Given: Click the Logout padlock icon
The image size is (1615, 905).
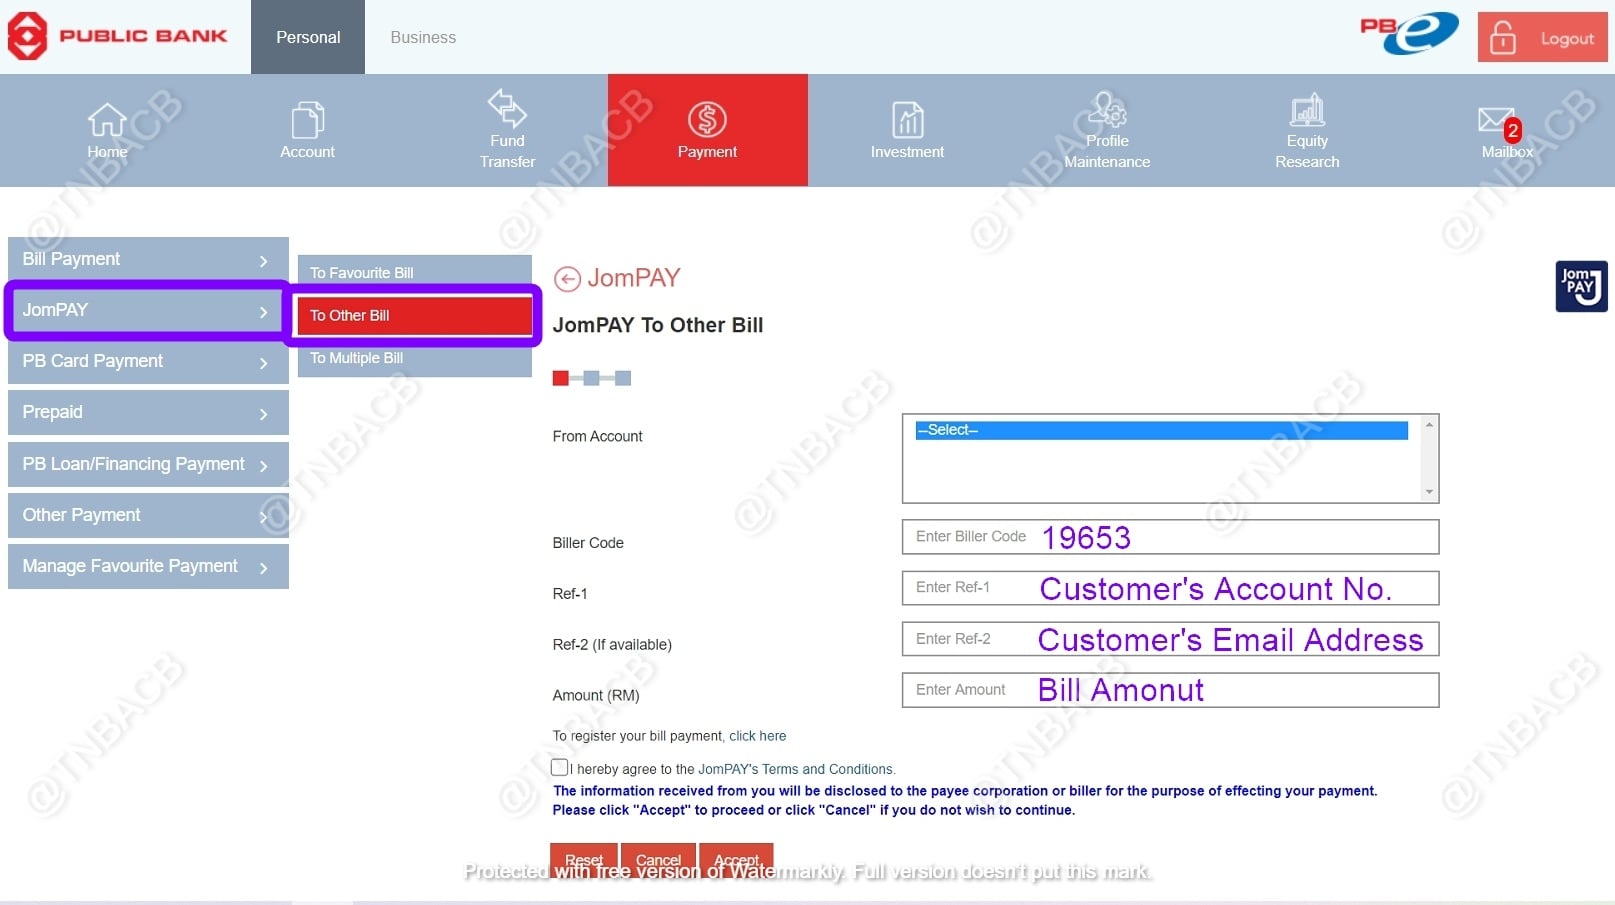Looking at the screenshot, I should (x=1502, y=38).
